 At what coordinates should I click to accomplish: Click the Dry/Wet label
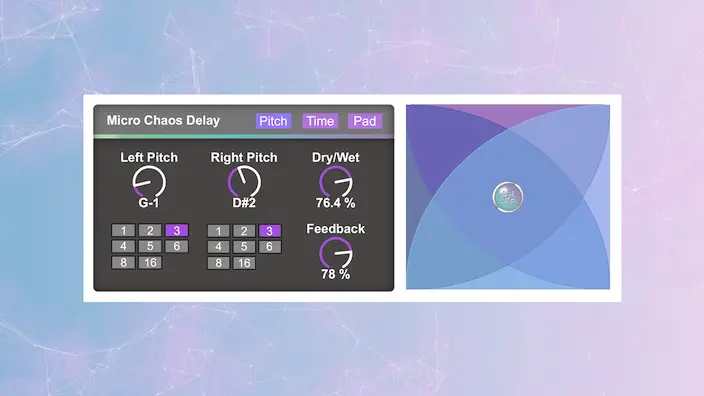click(x=336, y=158)
